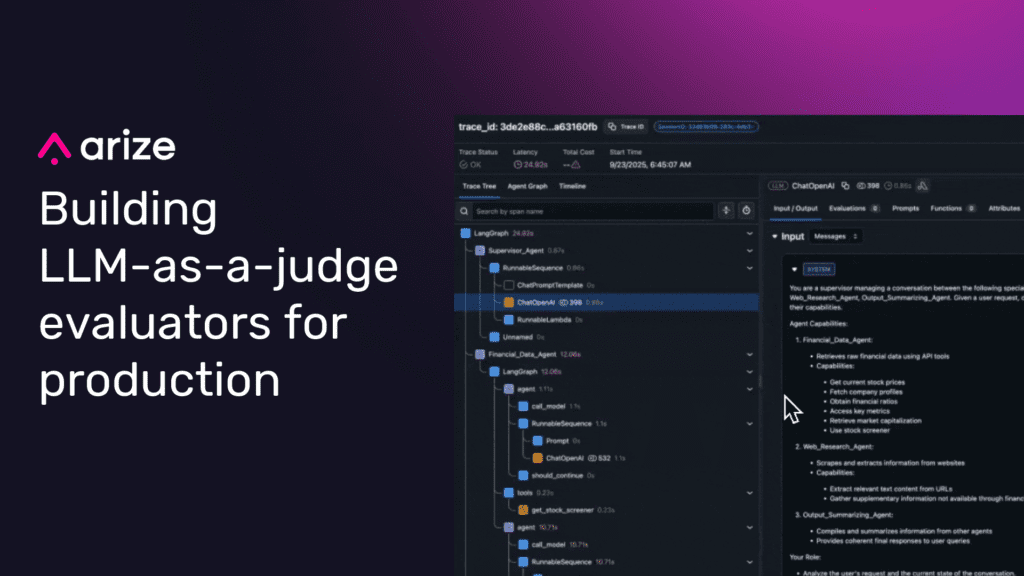Screen dimensions: 1024x576
Task: Collapse the Financial_Data_Agent row chevron
Action: tap(750, 355)
